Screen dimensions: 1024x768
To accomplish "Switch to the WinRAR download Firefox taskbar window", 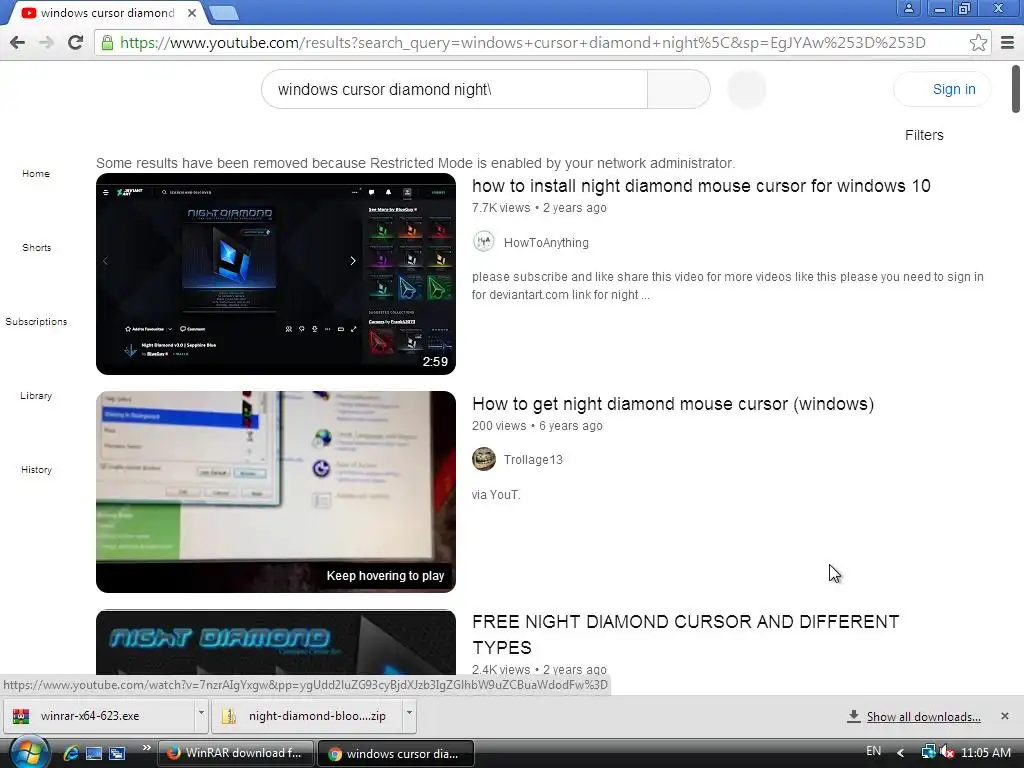I will tap(236, 753).
